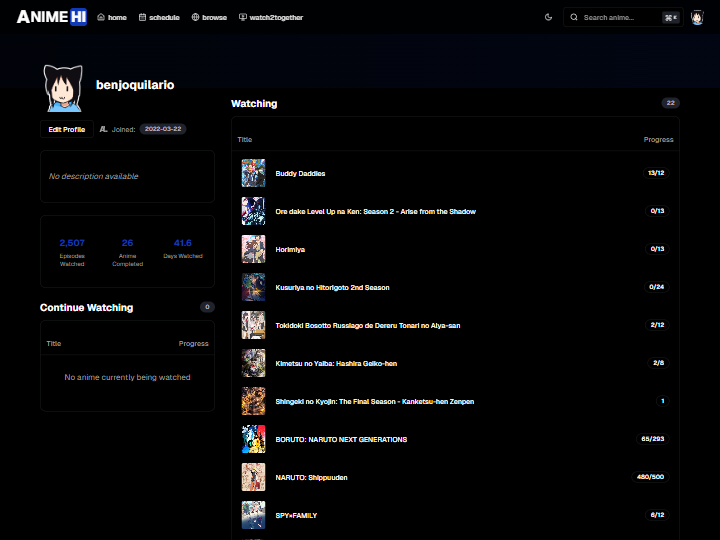
Task: Click the AnimeHI logo
Action: [x=52, y=17]
